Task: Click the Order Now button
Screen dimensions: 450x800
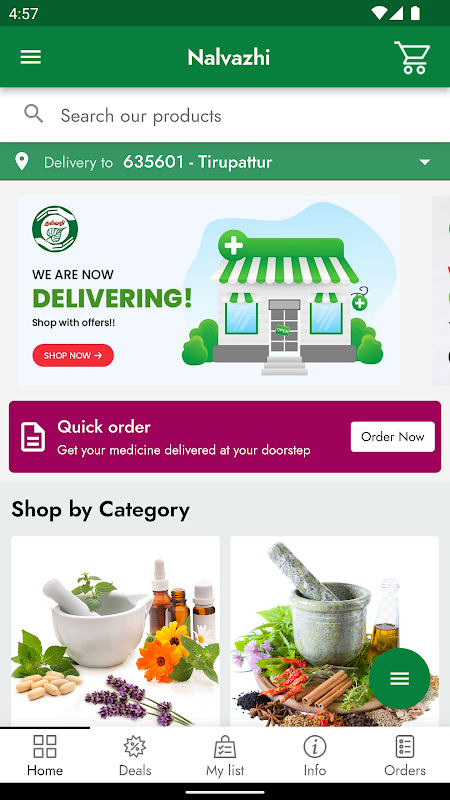Action: coord(393,437)
